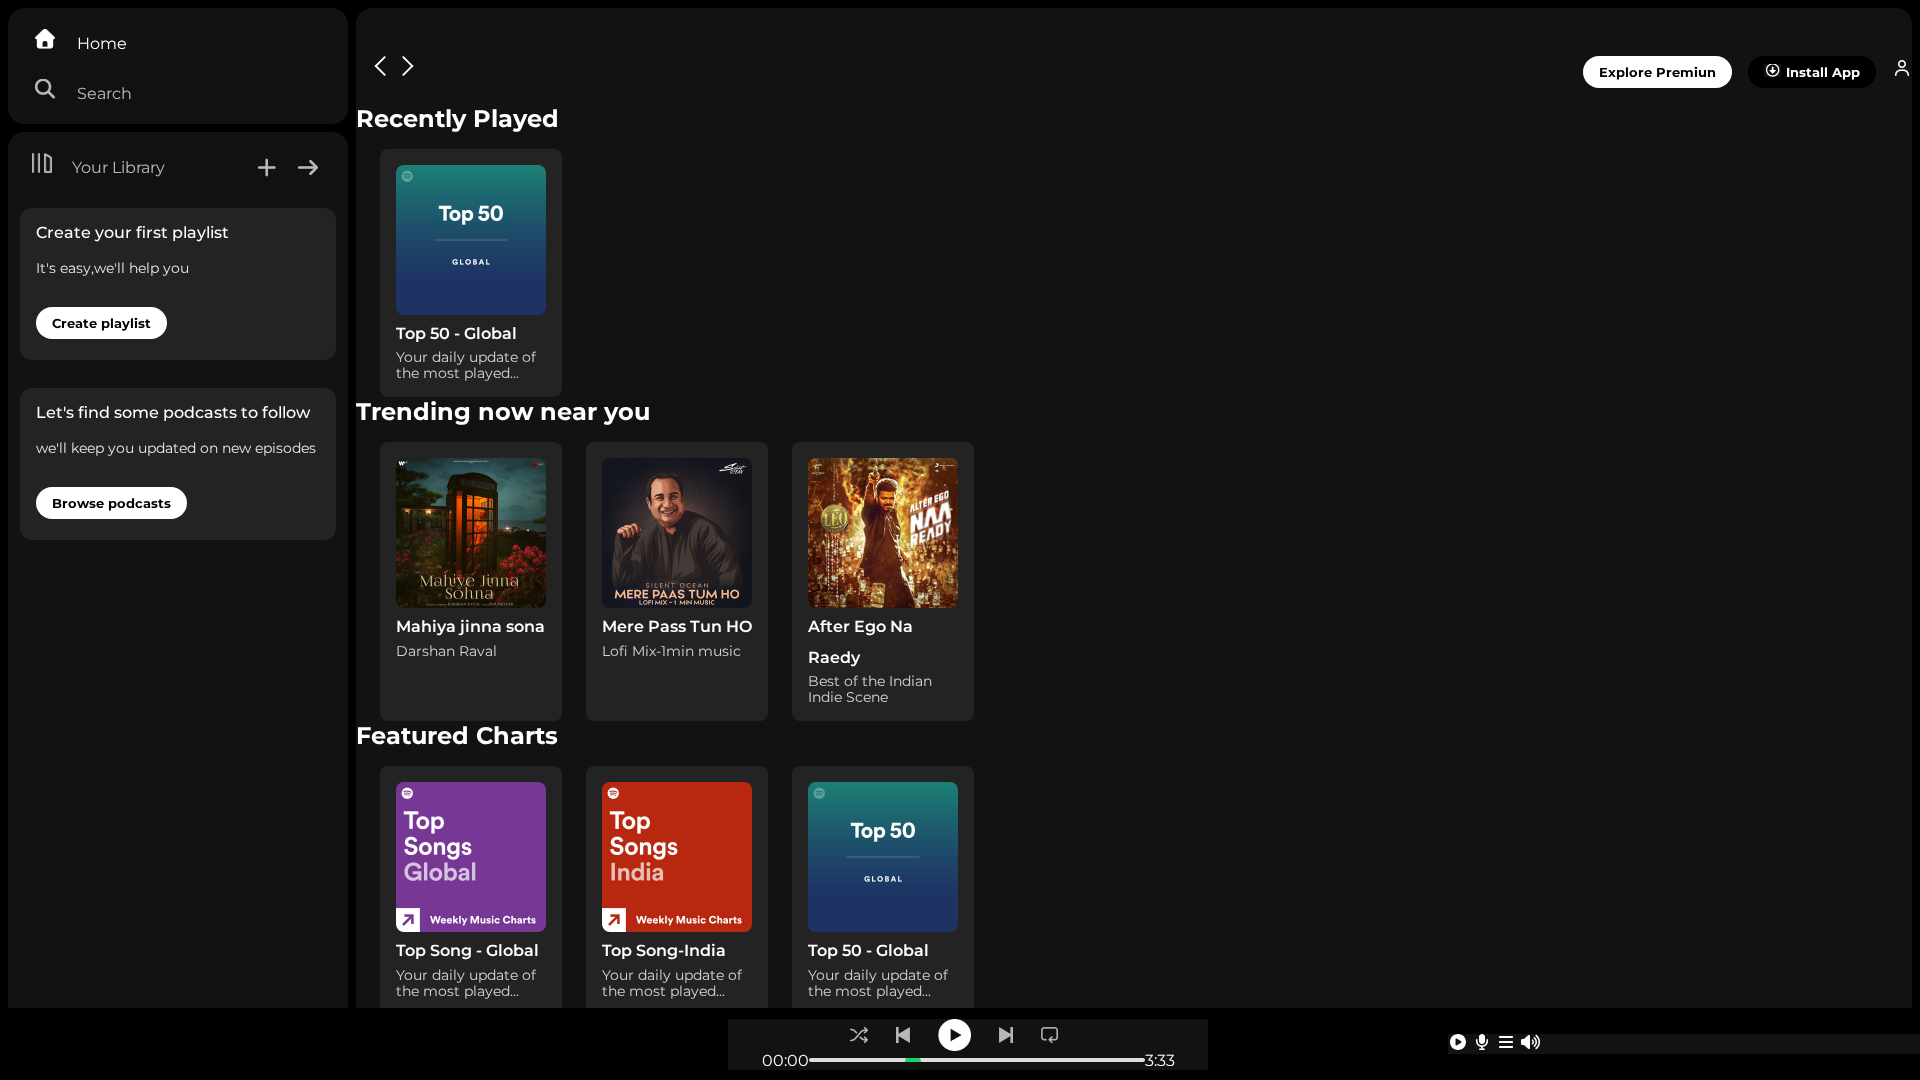Seek on the song progress bar
1920x1080 pixels.
point(976,1060)
